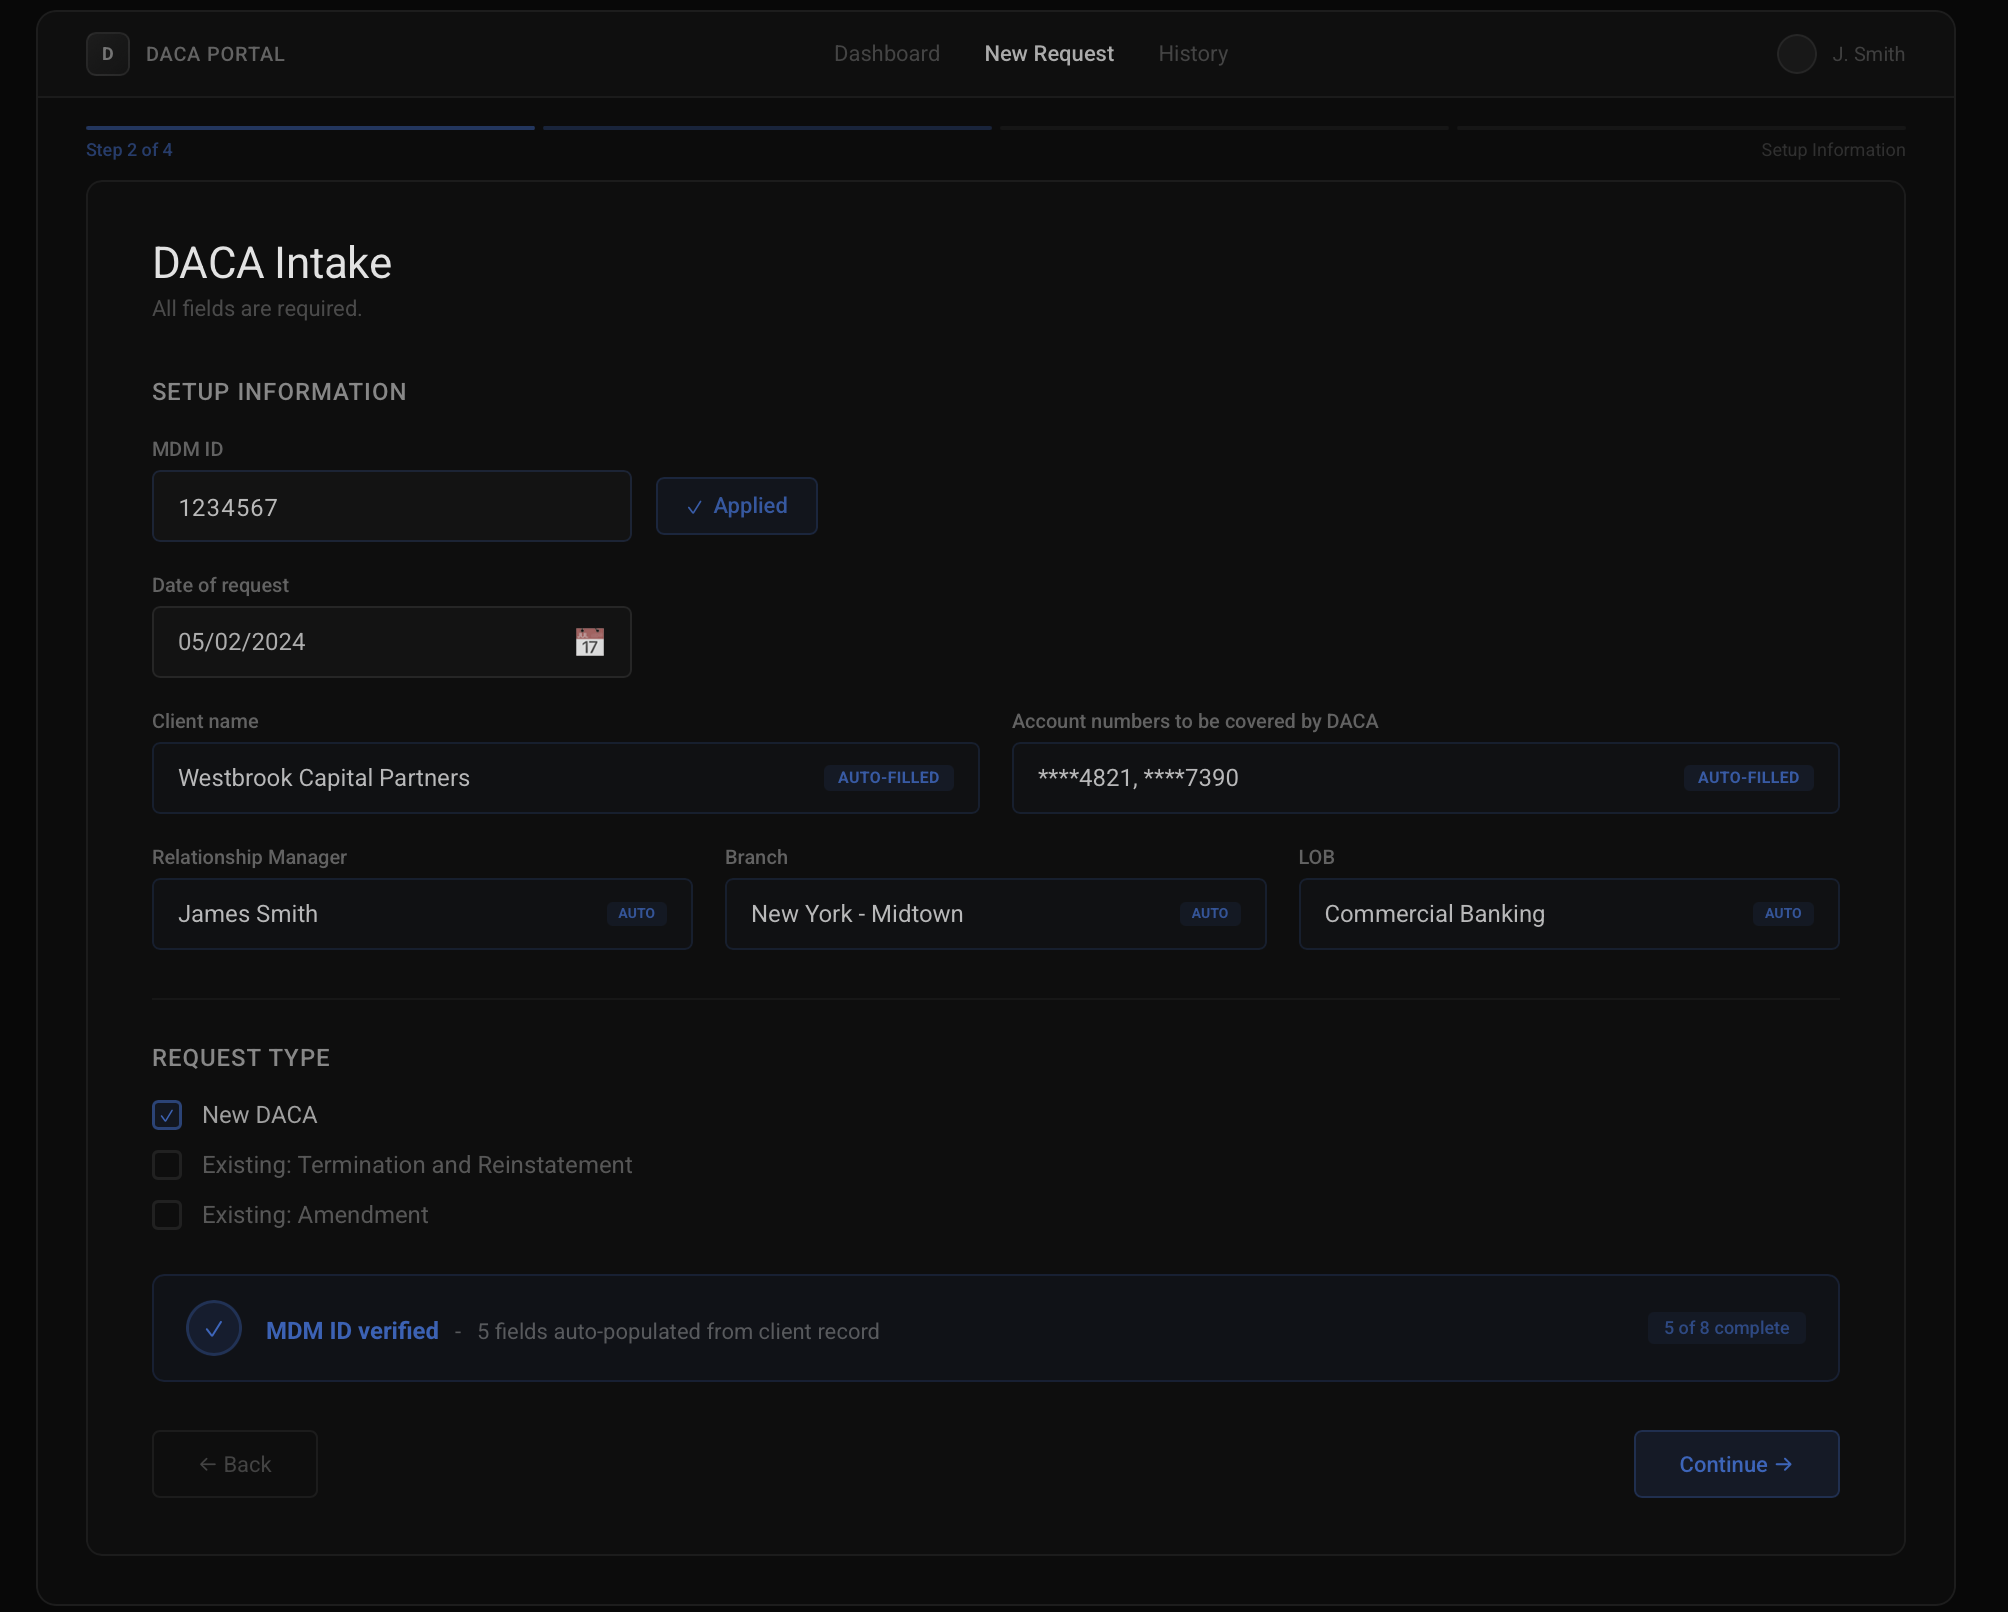
Task: Click the AUTO-FILLED badge on Account numbers
Action: coord(1749,778)
